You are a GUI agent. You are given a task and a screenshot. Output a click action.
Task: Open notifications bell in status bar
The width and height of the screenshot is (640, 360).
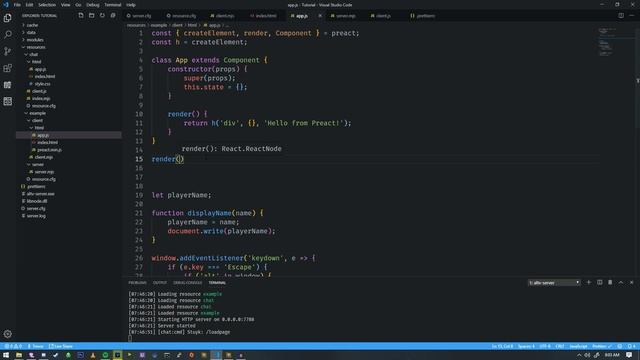[631, 346]
